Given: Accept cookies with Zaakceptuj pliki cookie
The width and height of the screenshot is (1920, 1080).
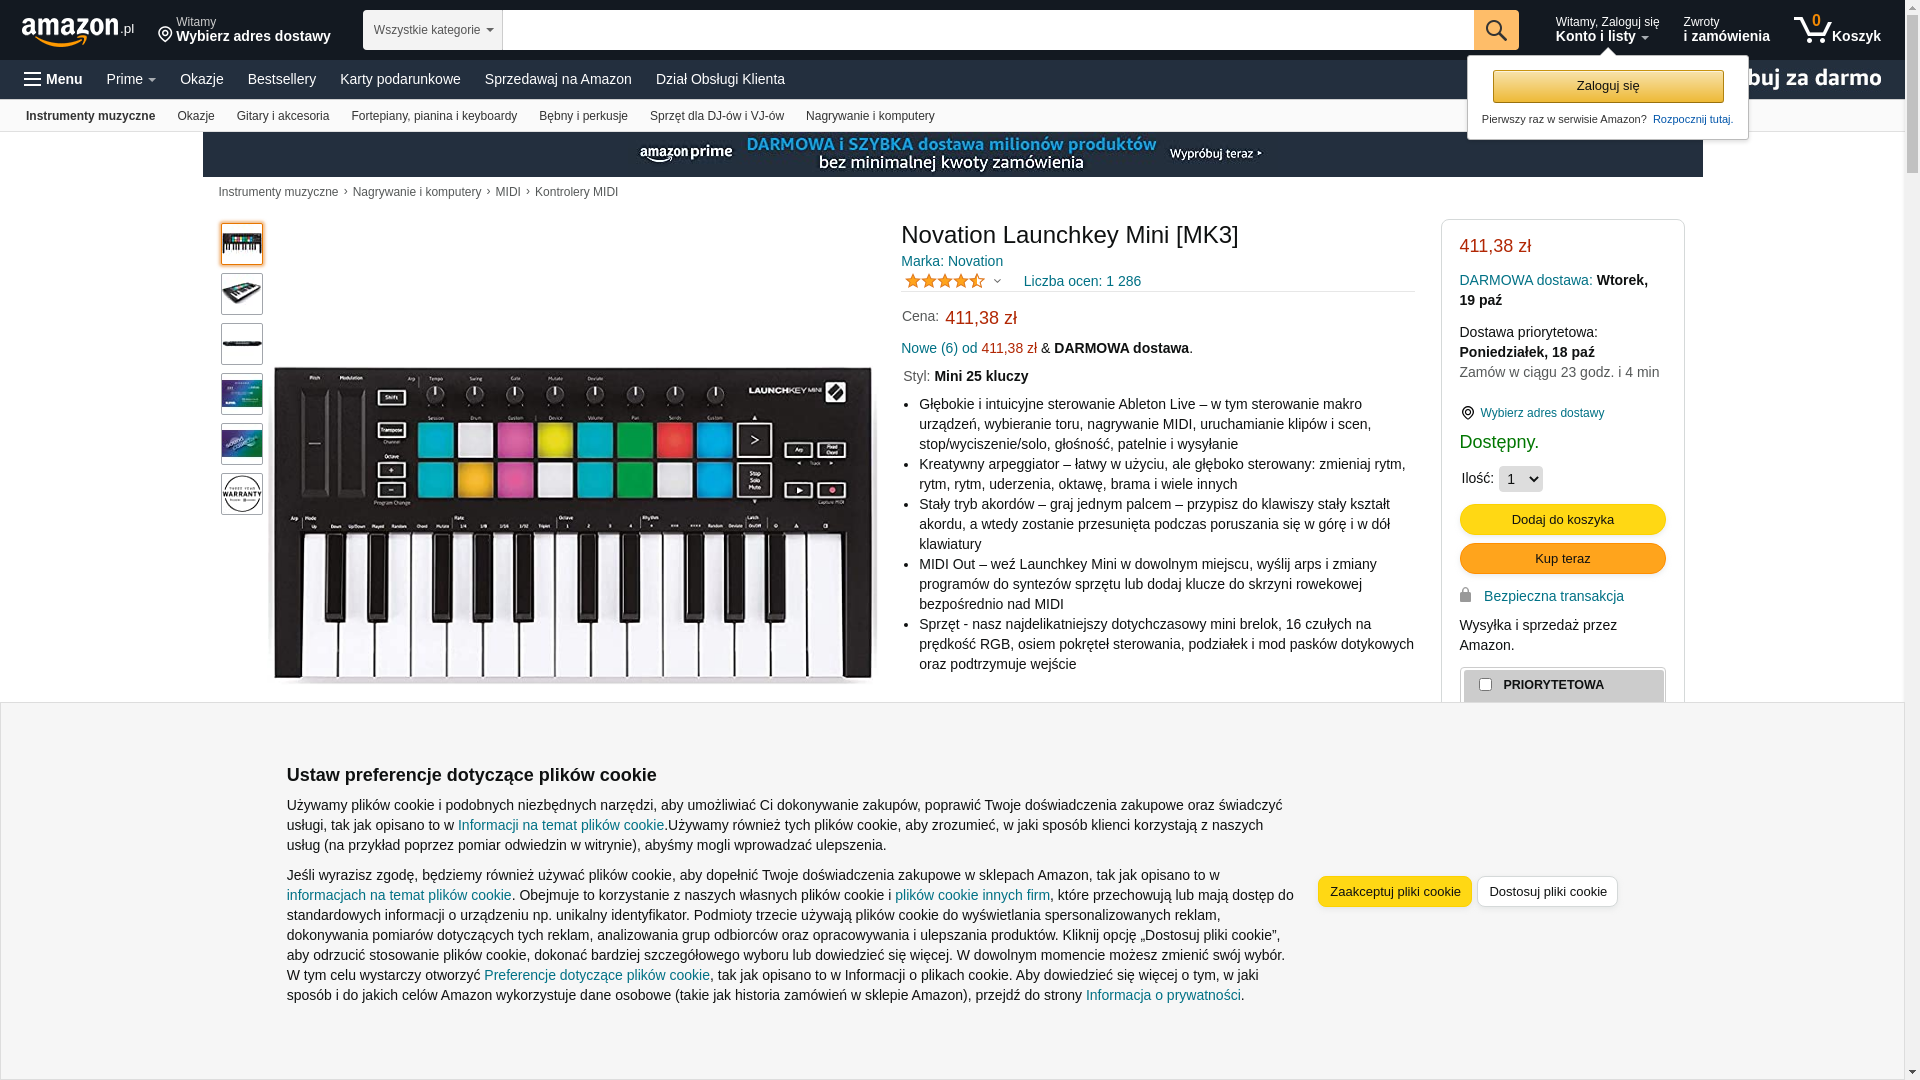Looking at the screenshot, I should (1394, 891).
